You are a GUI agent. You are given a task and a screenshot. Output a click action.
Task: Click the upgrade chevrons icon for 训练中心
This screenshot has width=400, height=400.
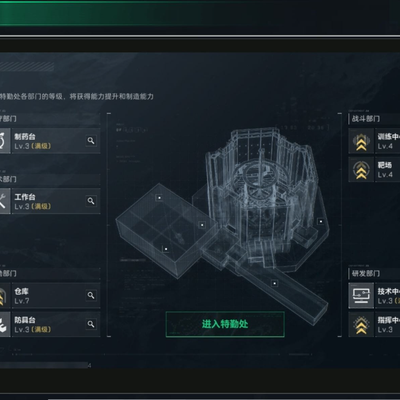[x=361, y=141]
